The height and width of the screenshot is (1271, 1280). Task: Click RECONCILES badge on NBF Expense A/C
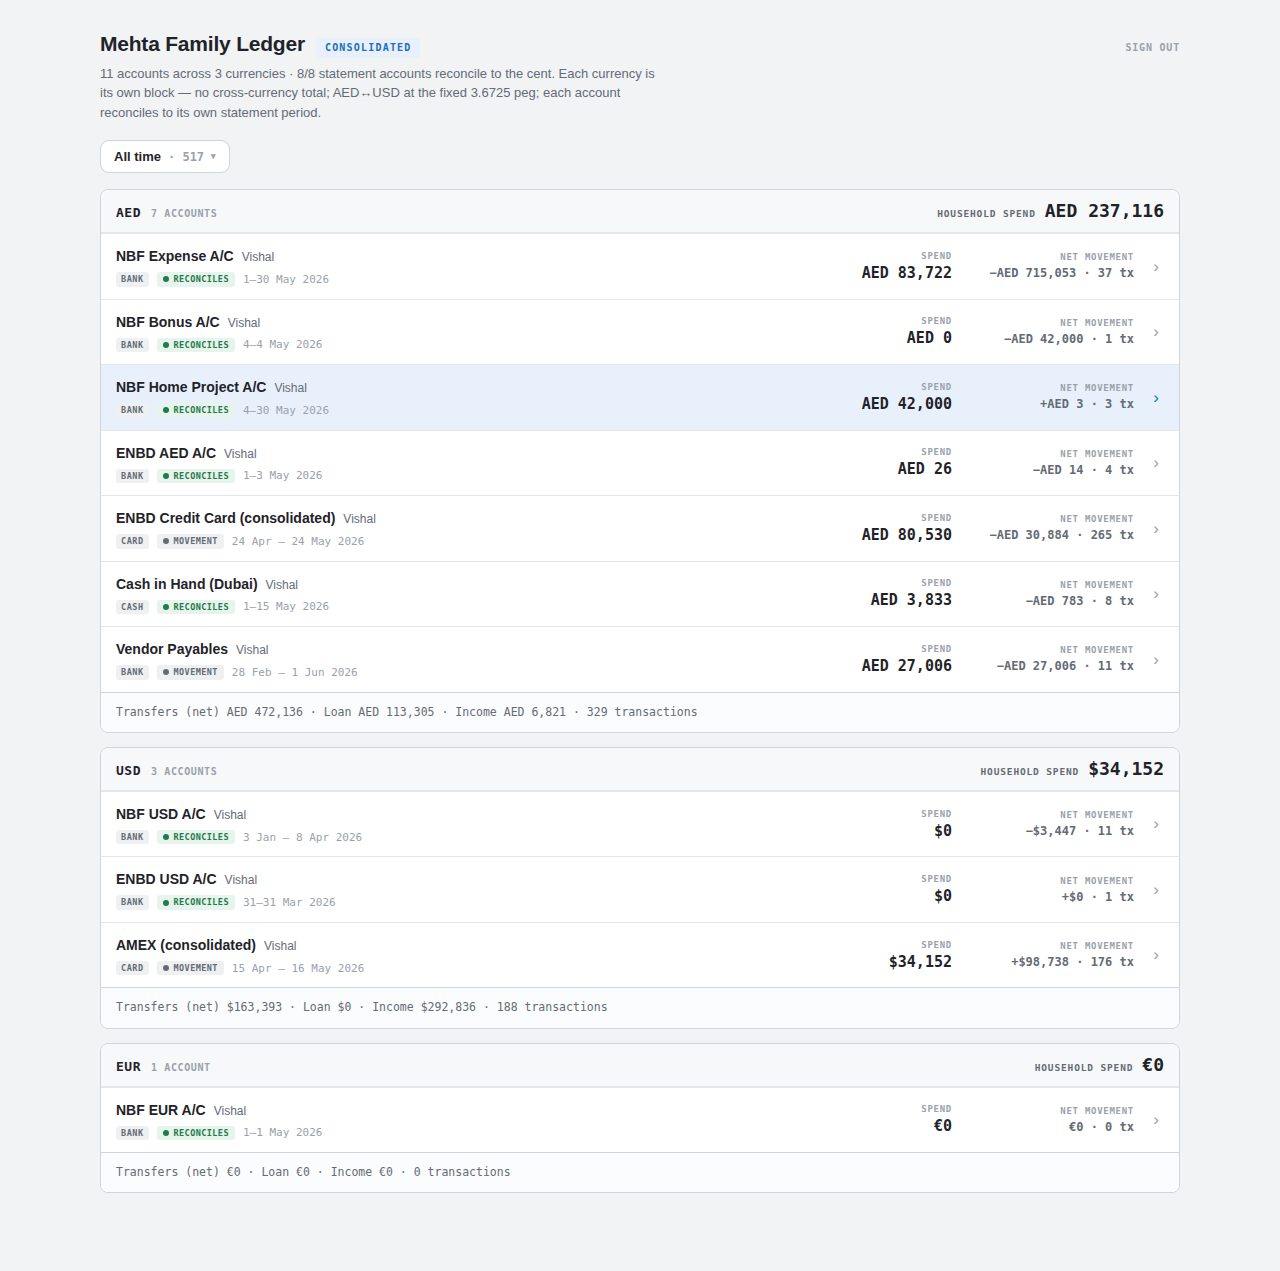196,279
